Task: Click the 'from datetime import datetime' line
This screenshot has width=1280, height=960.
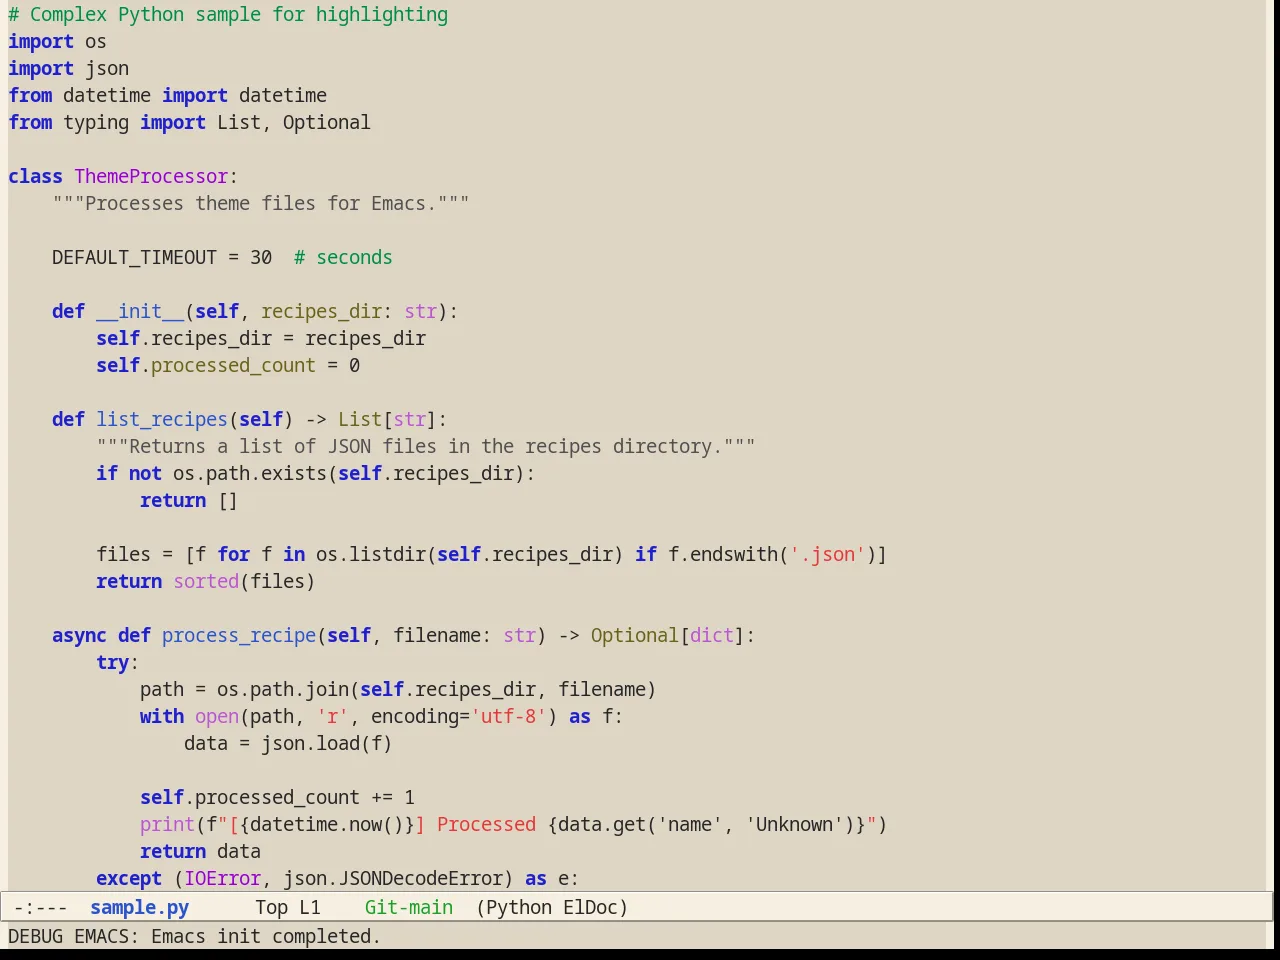Action: click(x=167, y=95)
